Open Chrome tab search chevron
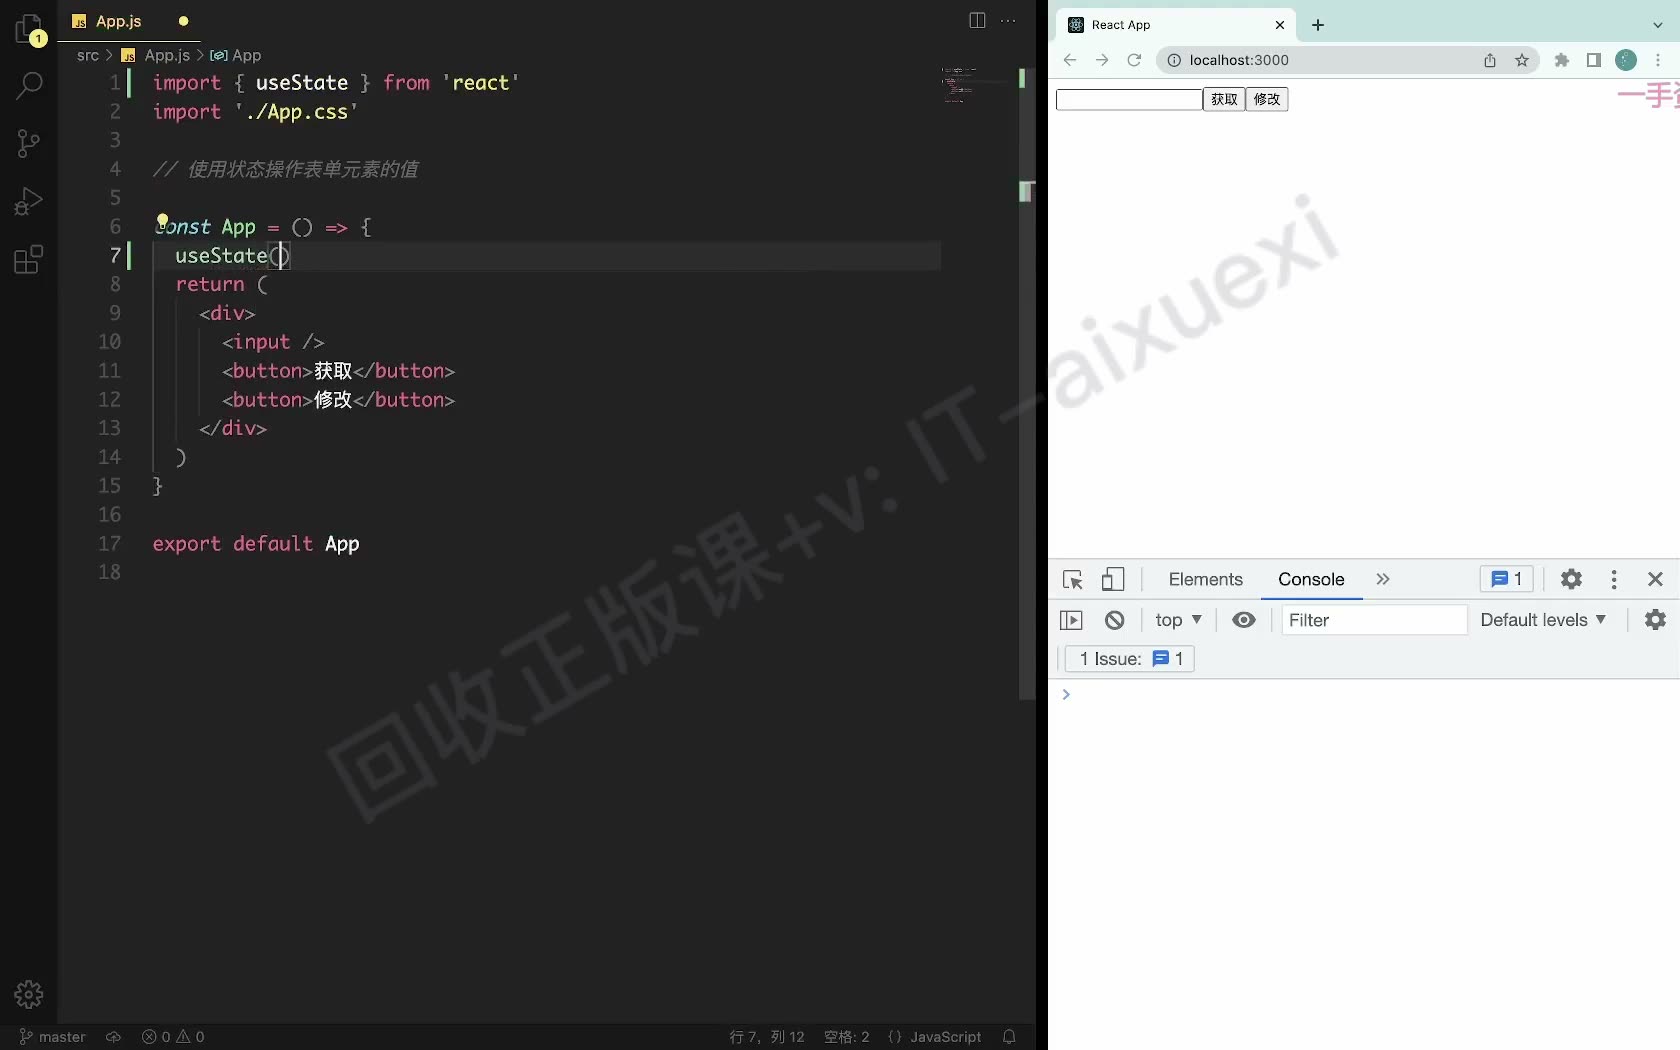Screen dimensions: 1680x1050 tap(1658, 25)
